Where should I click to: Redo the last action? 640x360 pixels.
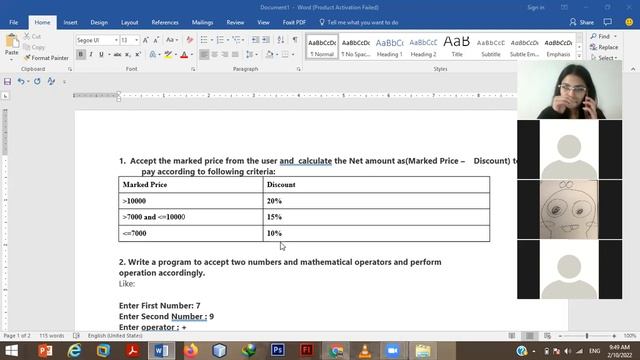pyautogui.click(x=37, y=81)
